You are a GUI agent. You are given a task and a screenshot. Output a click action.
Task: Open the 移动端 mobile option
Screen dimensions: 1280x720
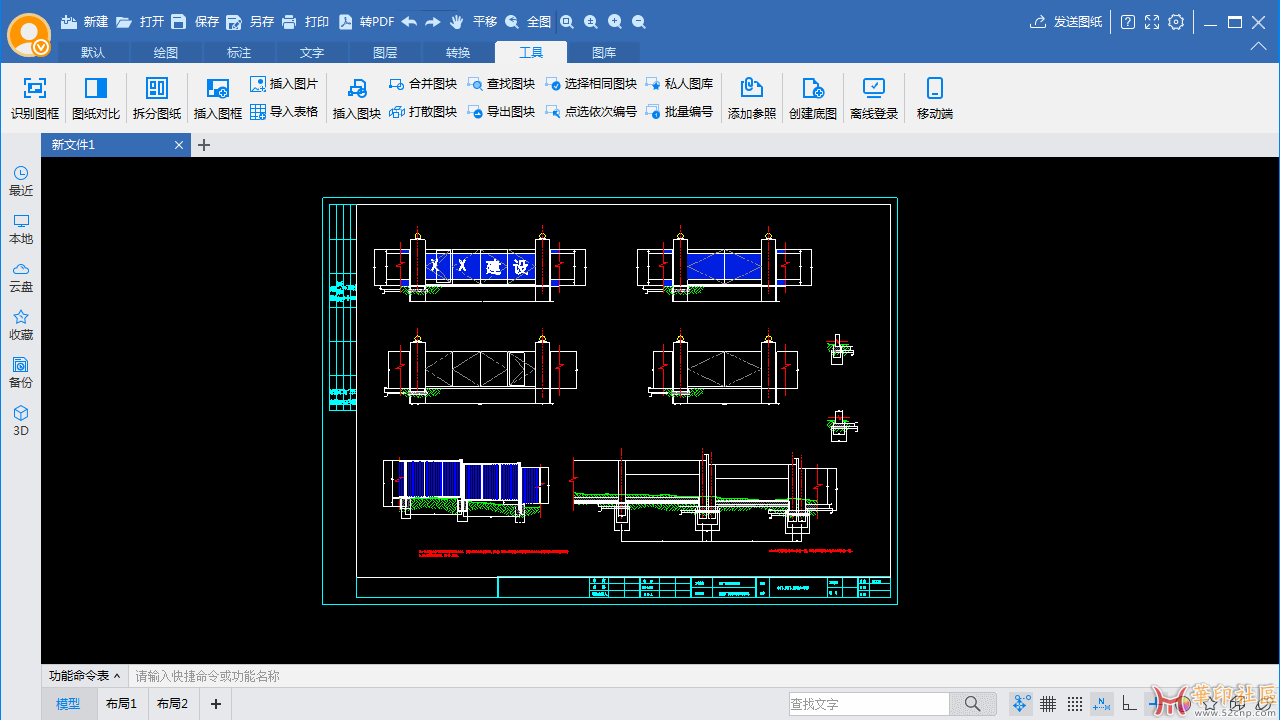[x=935, y=98]
